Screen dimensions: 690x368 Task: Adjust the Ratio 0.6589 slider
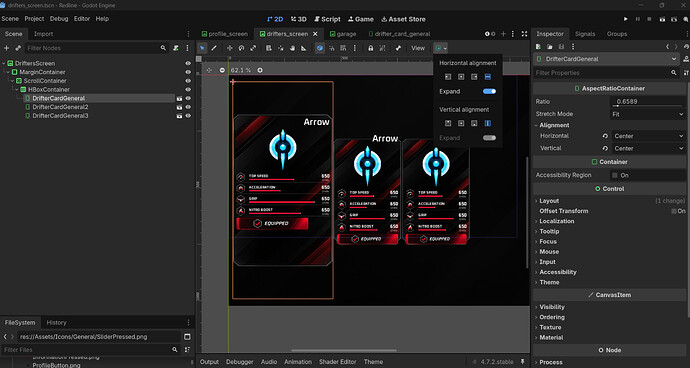(x=648, y=102)
